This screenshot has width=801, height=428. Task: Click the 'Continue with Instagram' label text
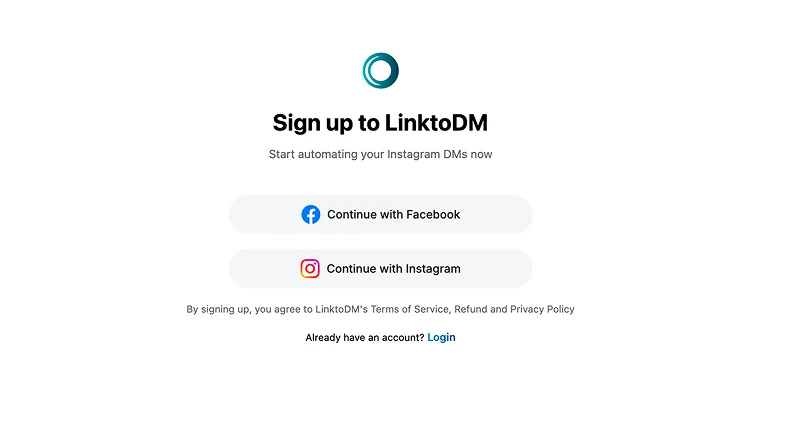click(x=393, y=269)
